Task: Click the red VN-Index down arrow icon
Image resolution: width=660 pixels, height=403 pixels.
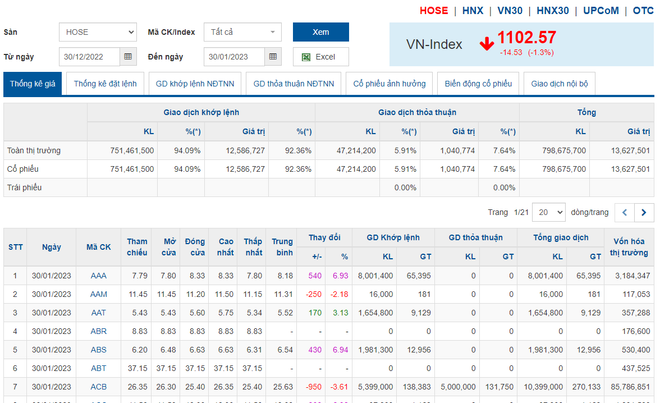Action: [x=486, y=44]
